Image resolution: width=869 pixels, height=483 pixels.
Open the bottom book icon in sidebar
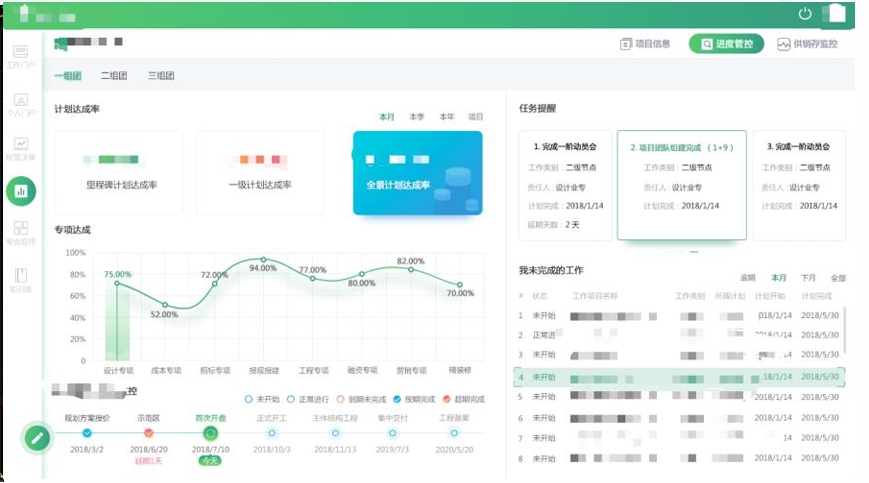pyautogui.click(x=21, y=278)
